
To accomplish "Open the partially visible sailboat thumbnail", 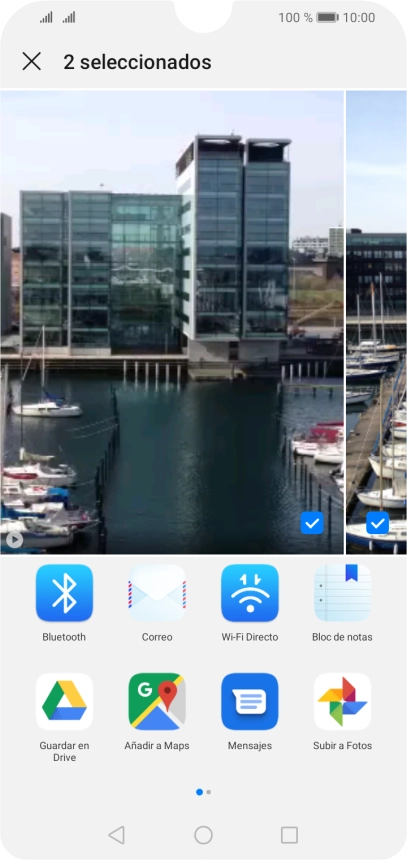I will tap(376, 322).
